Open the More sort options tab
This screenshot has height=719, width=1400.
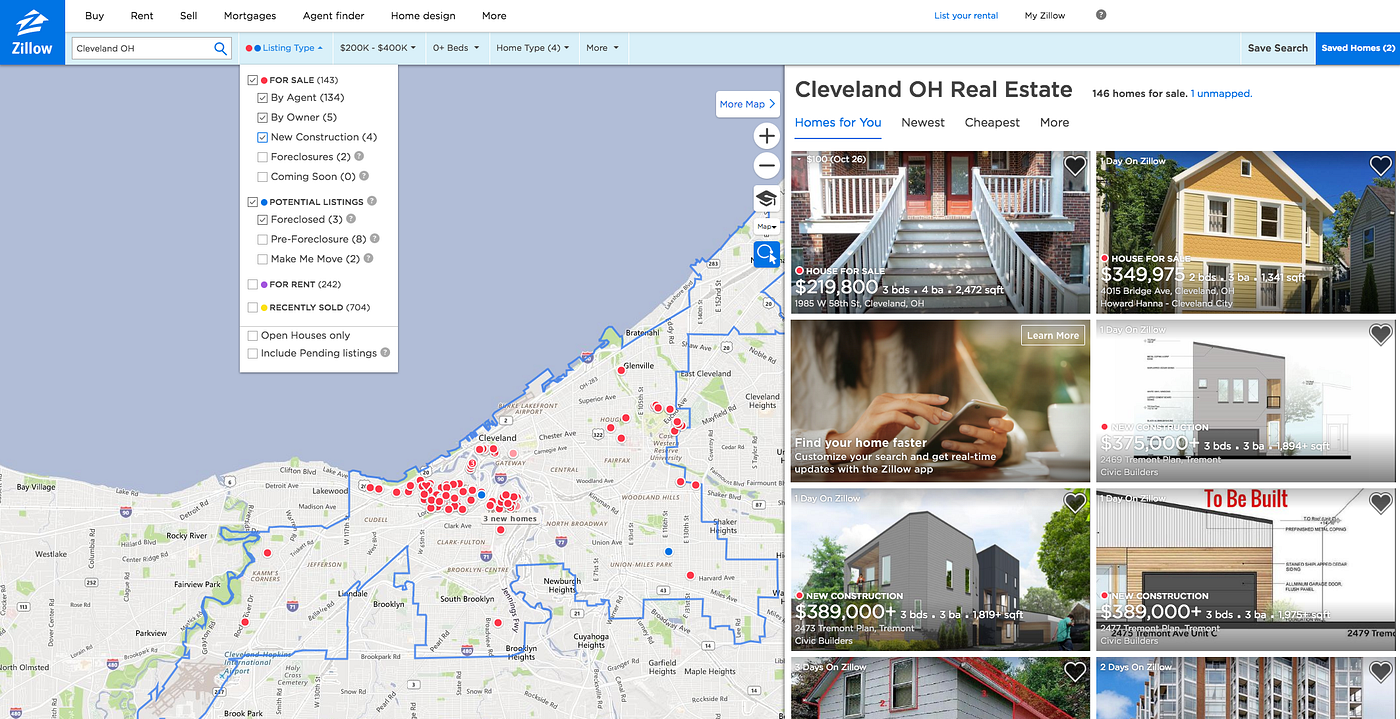click(1054, 122)
